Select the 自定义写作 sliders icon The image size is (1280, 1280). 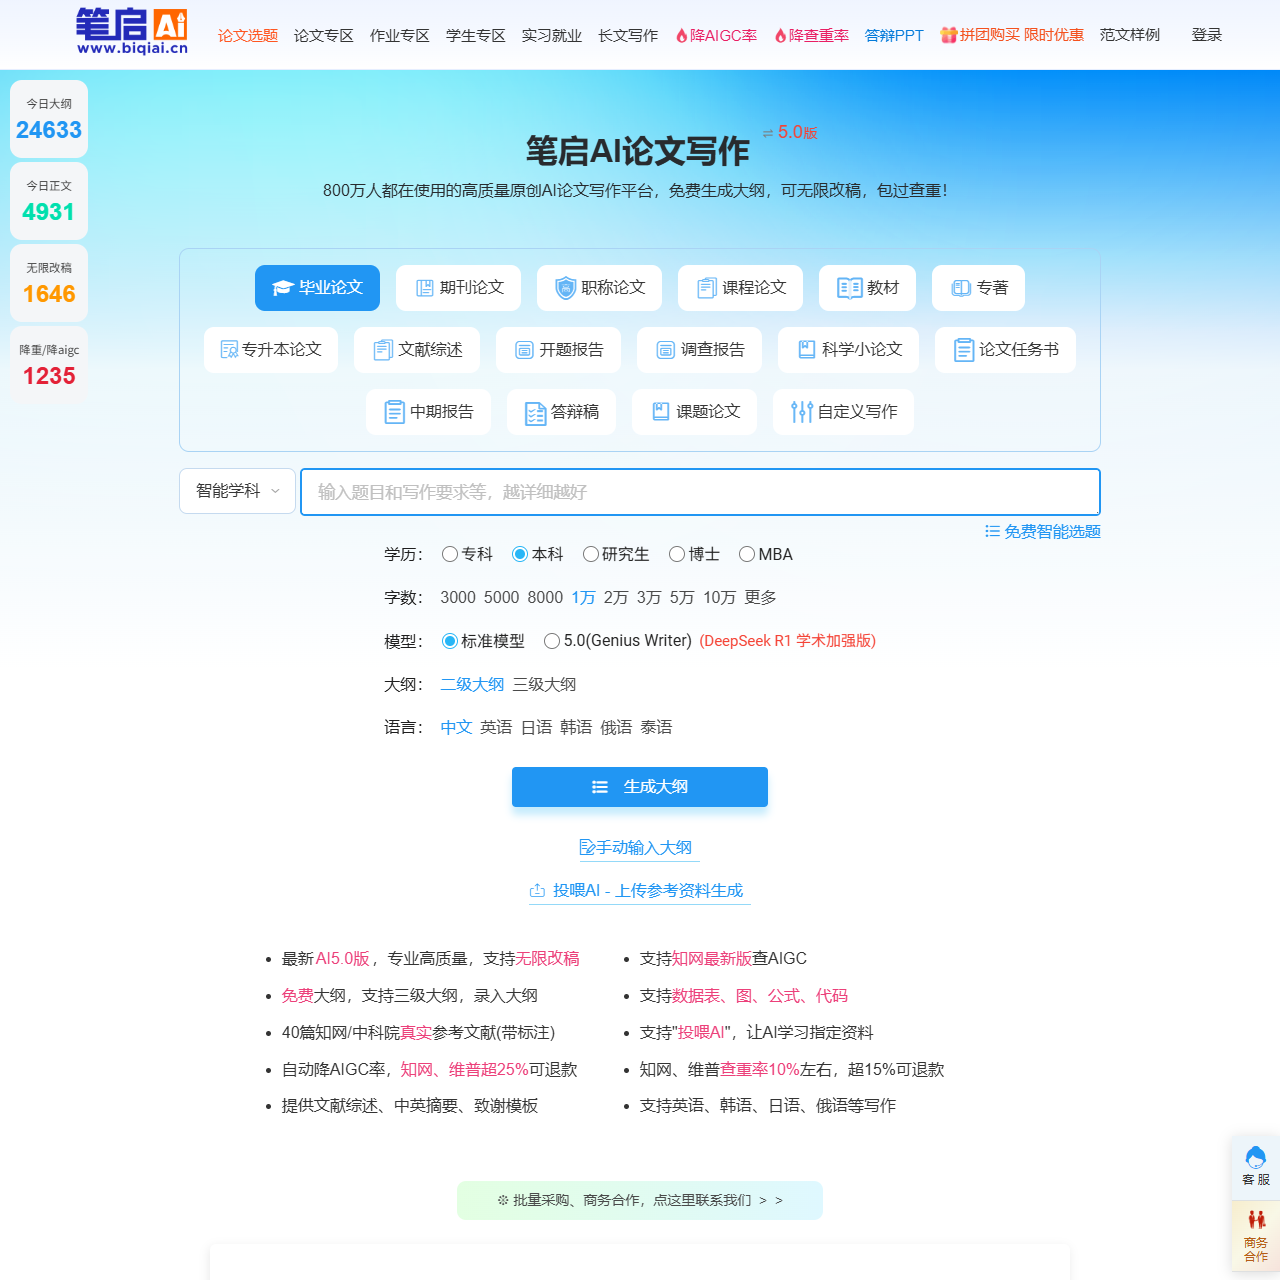click(801, 412)
